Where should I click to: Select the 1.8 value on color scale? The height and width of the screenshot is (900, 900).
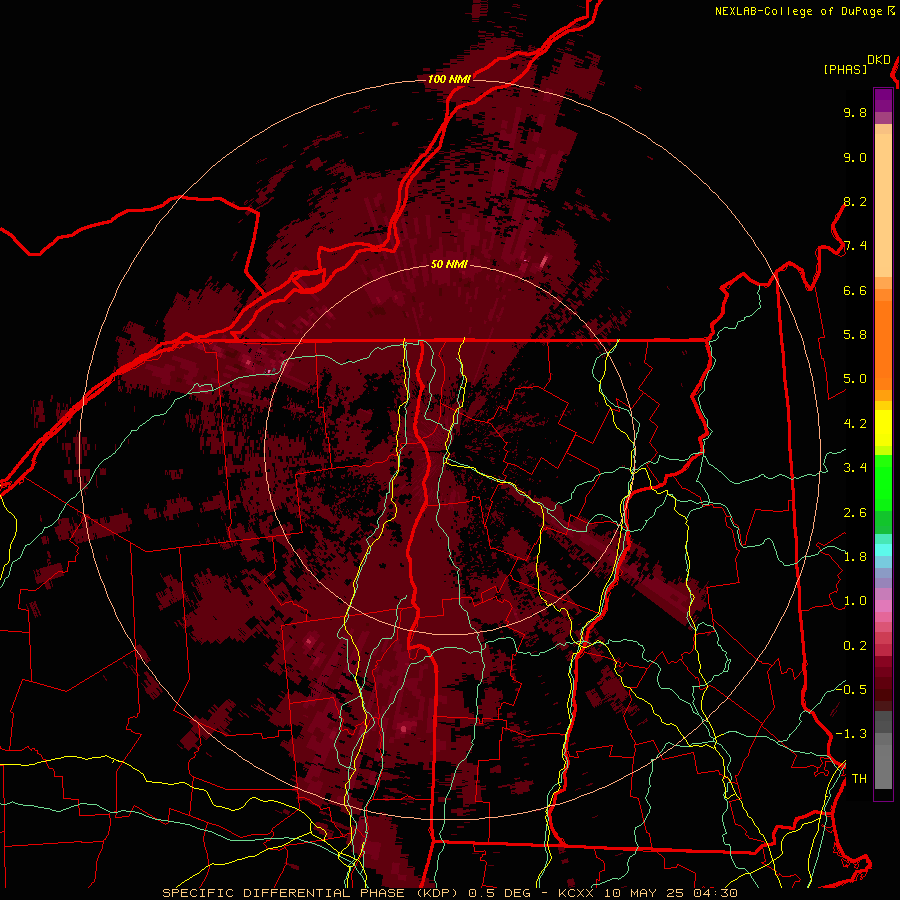tap(855, 557)
